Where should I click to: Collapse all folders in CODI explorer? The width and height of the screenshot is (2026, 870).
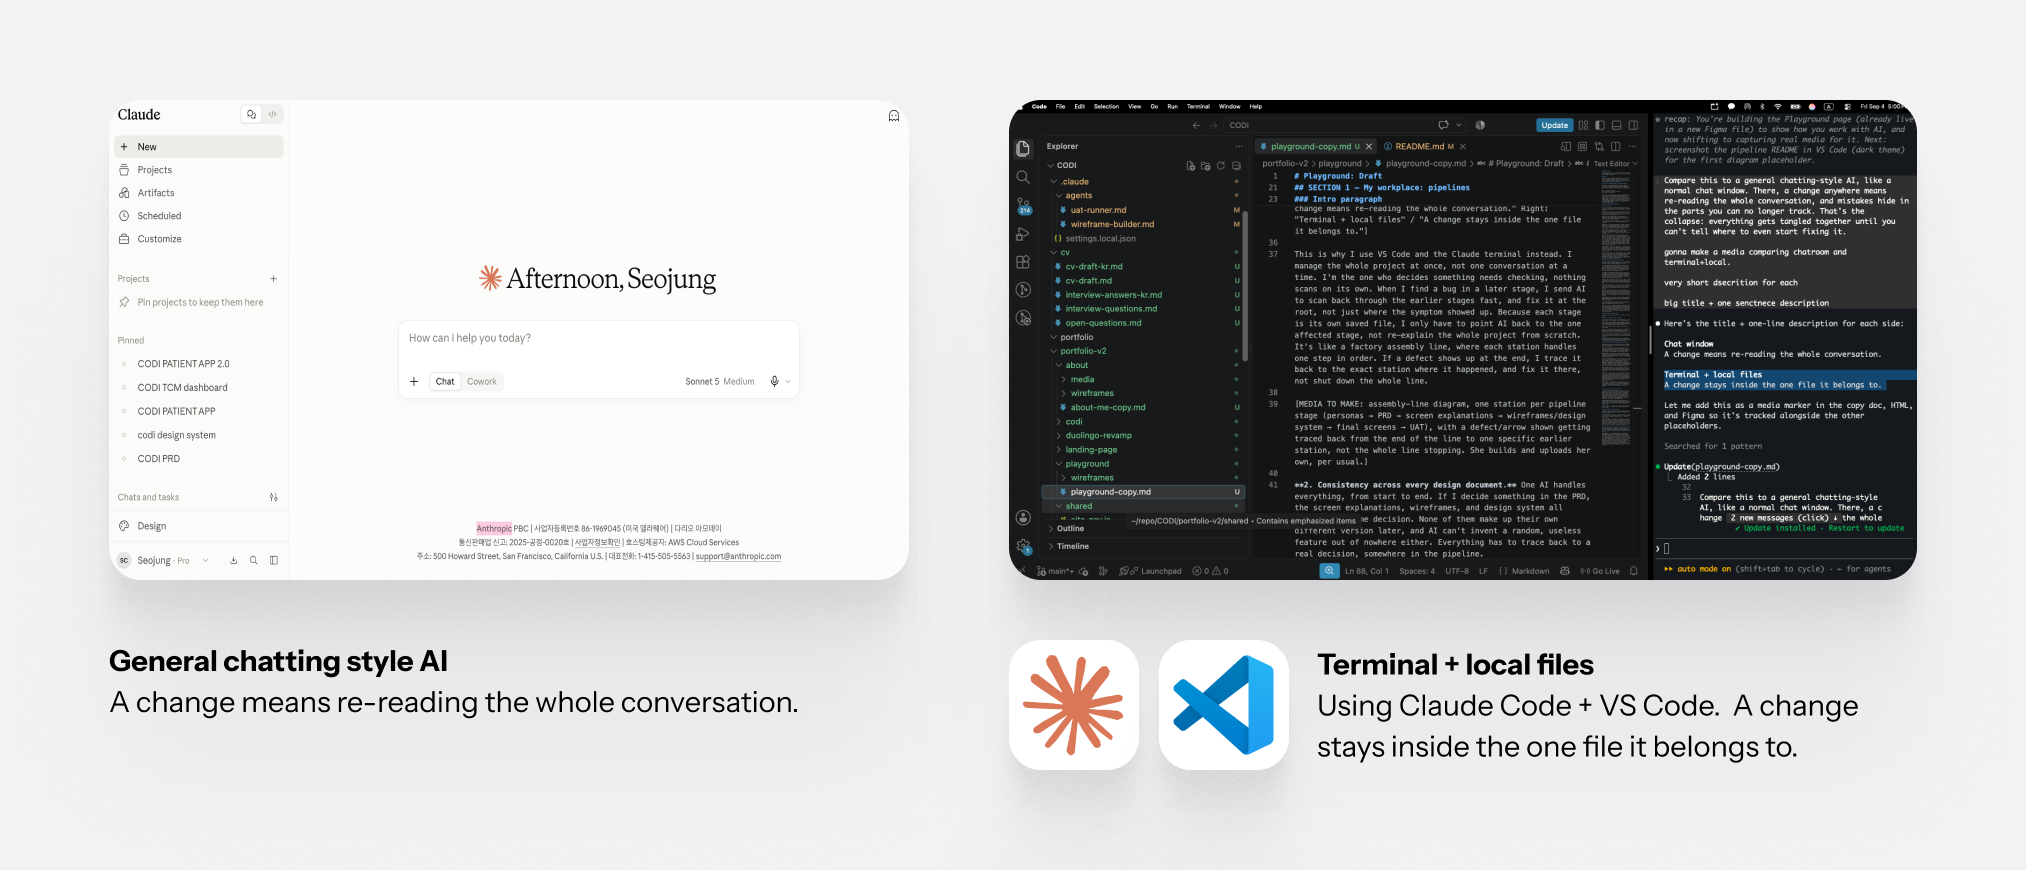point(1236,166)
